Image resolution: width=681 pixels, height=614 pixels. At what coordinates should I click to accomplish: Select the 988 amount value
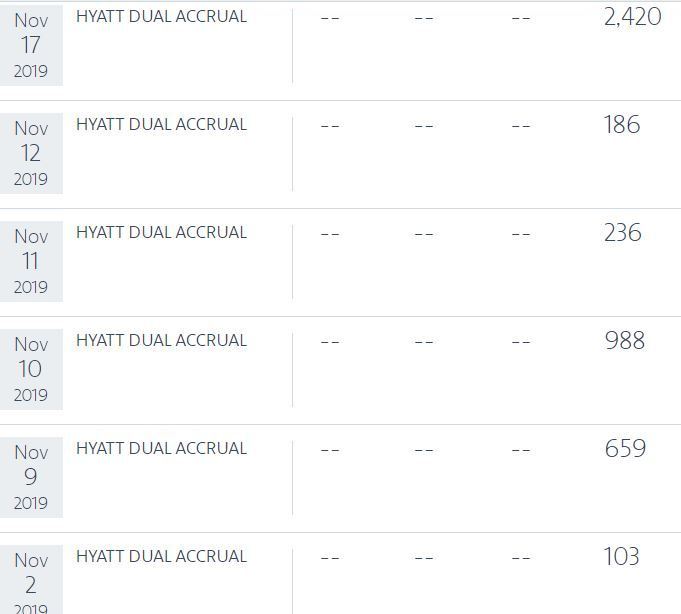click(625, 341)
